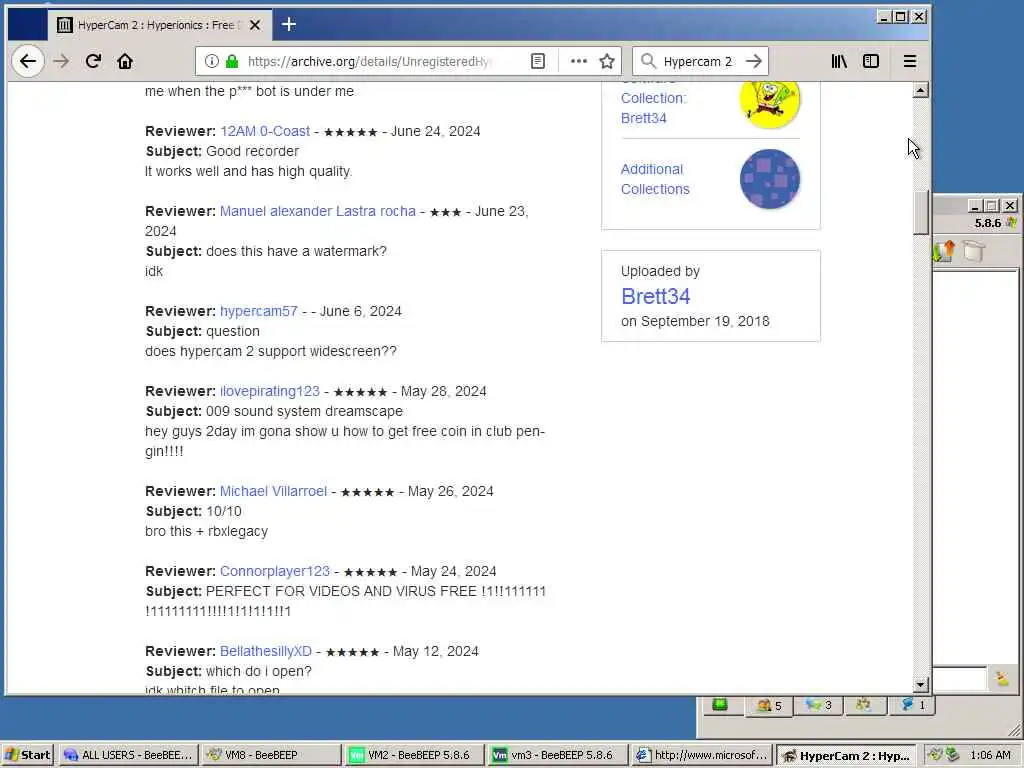The image size is (1024, 768).
Task: Click the Hypercam 2 search box text
Action: tap(697, 61)
